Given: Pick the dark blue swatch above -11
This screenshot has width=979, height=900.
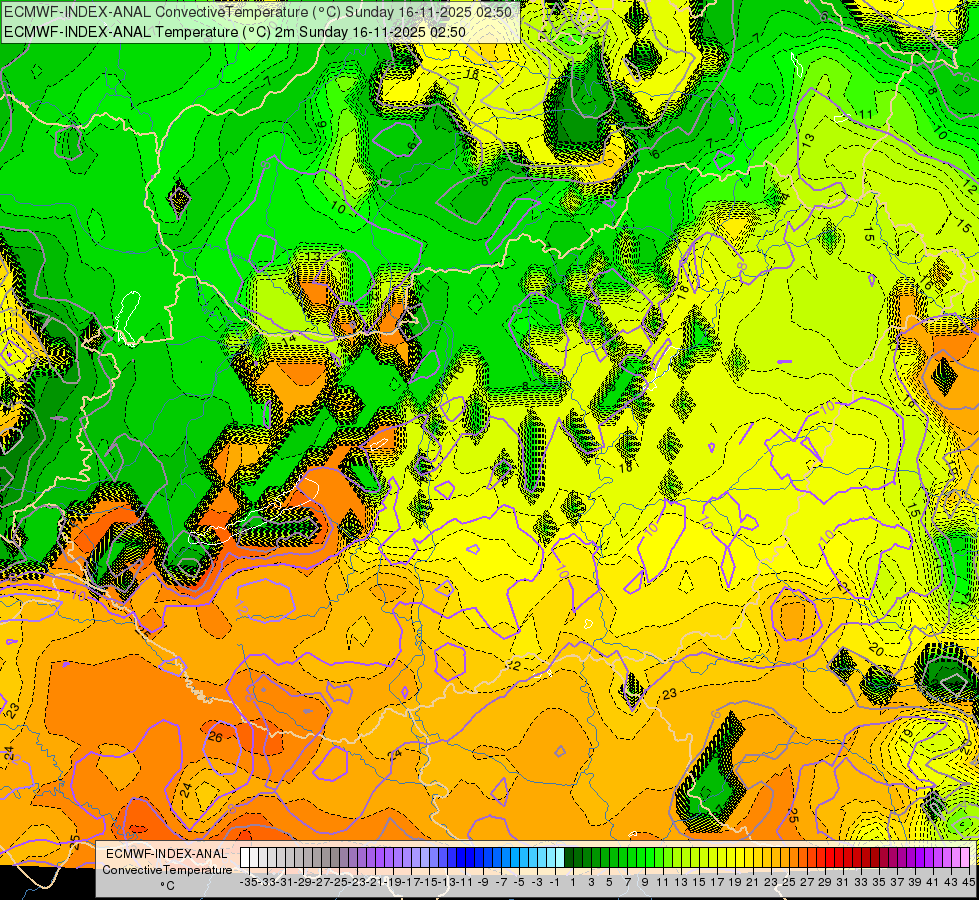Looking at the screenshot, I should coord(461,857).
